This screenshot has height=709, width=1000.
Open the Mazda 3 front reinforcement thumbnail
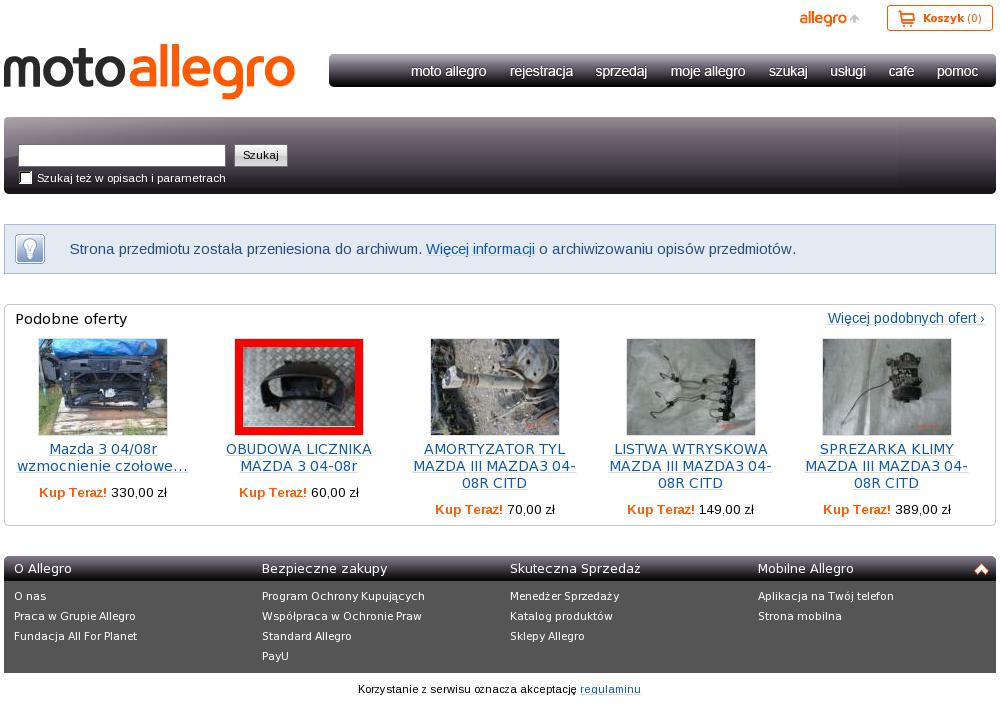pos(103,387)
